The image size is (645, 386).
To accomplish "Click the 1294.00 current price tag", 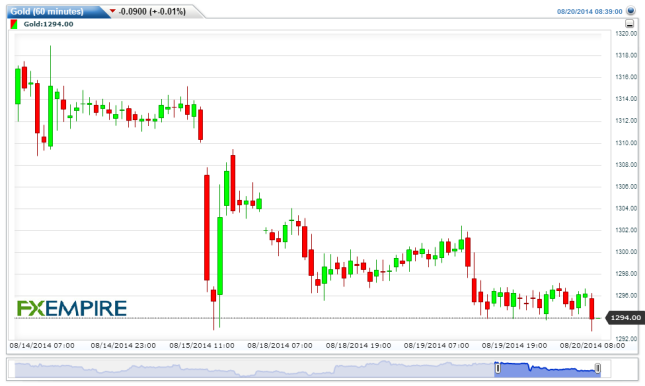I will 625,318.
